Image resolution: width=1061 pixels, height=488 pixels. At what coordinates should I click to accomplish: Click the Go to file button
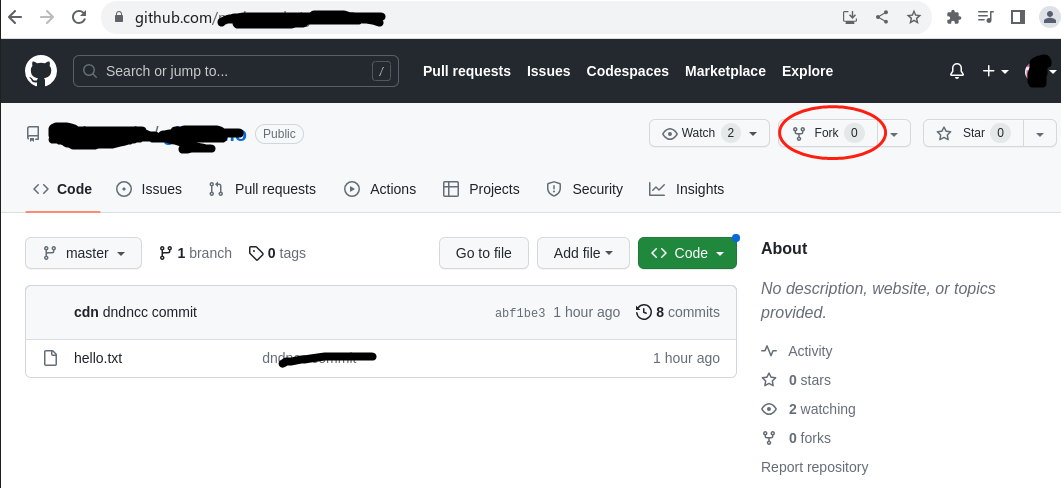point(484,253)
